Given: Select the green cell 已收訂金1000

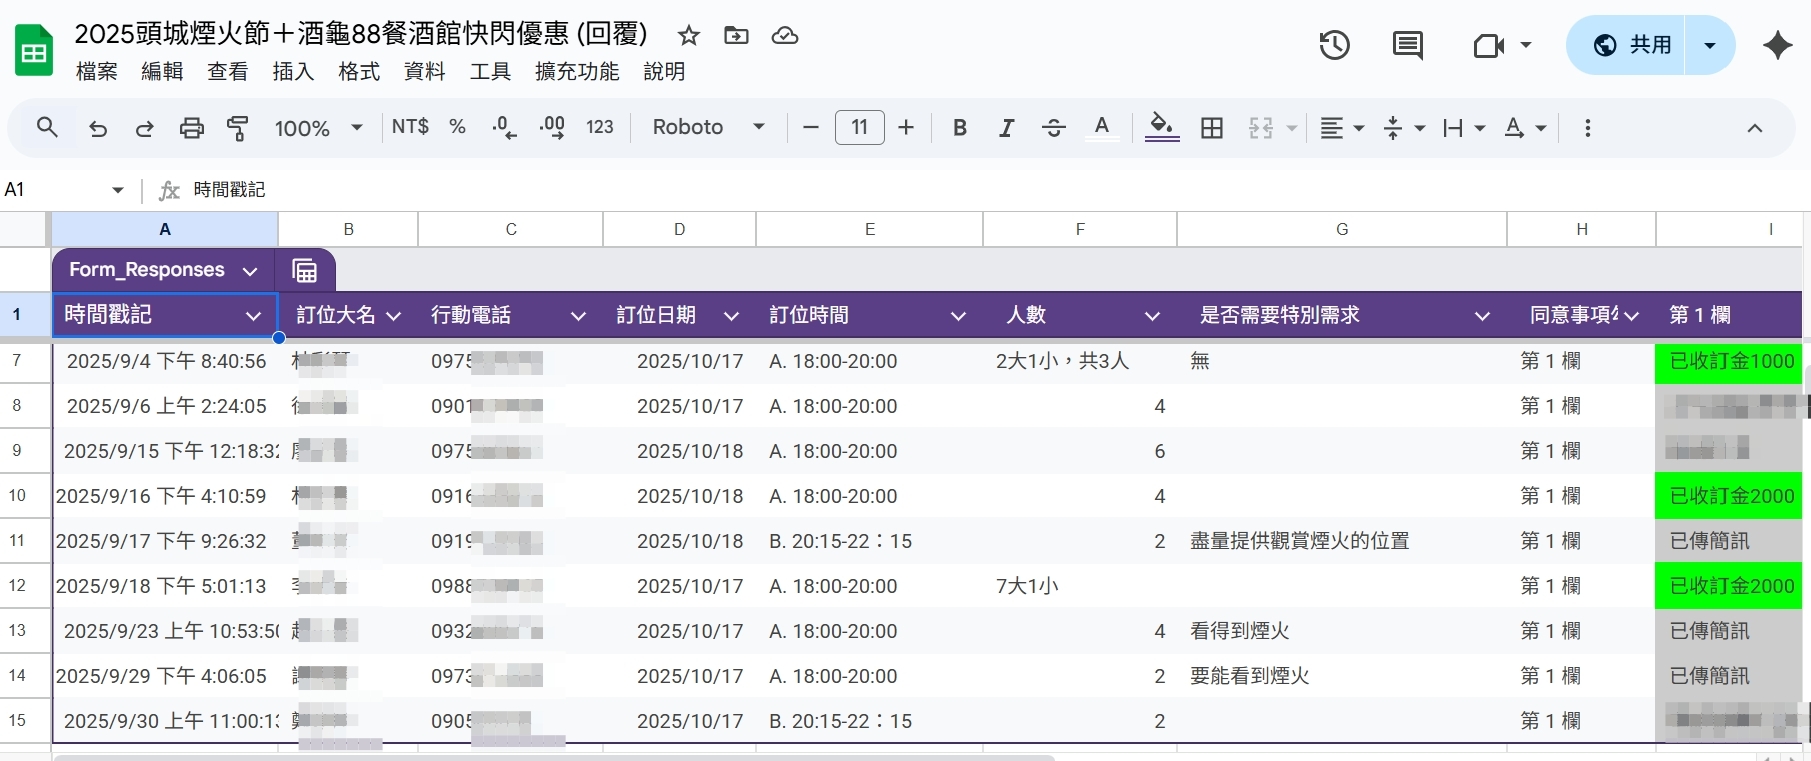Looking at the screenshot, I should click(x=1731, y=361).
